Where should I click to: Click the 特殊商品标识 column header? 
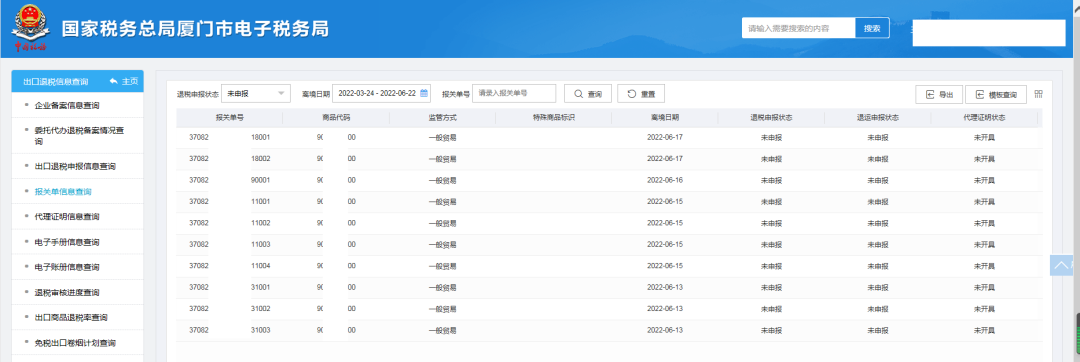pos(553,118)
